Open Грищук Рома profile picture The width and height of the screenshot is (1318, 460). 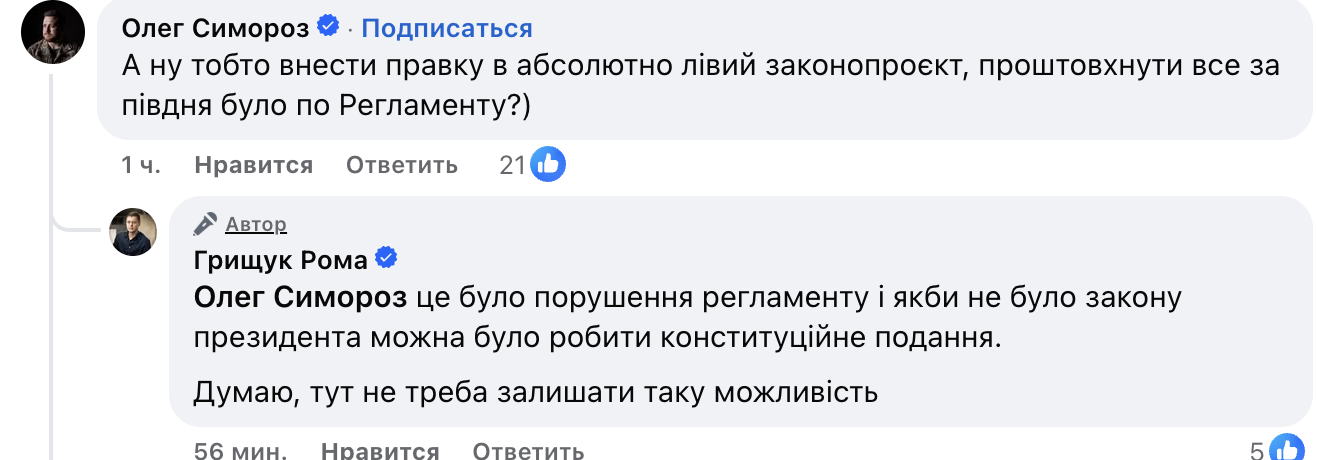click(x=133, y=233)
